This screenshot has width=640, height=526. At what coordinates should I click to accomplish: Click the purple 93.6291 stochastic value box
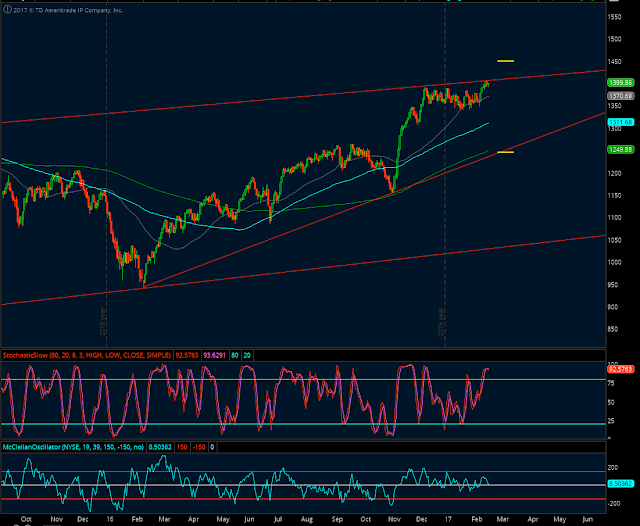214,355
